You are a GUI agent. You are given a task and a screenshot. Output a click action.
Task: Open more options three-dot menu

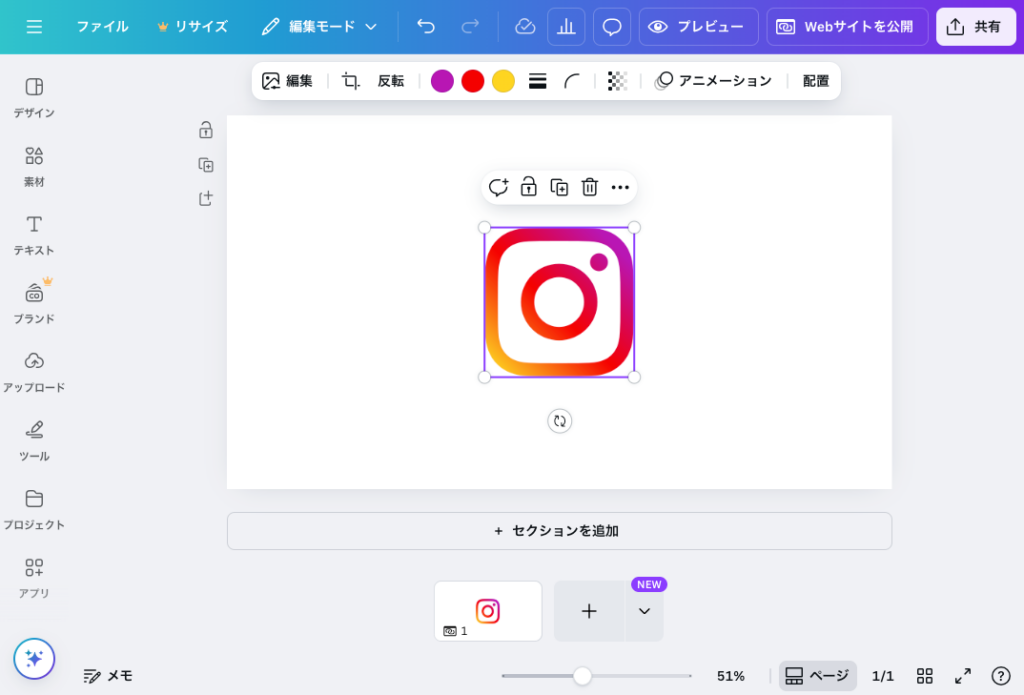click(x=620, y=187)
